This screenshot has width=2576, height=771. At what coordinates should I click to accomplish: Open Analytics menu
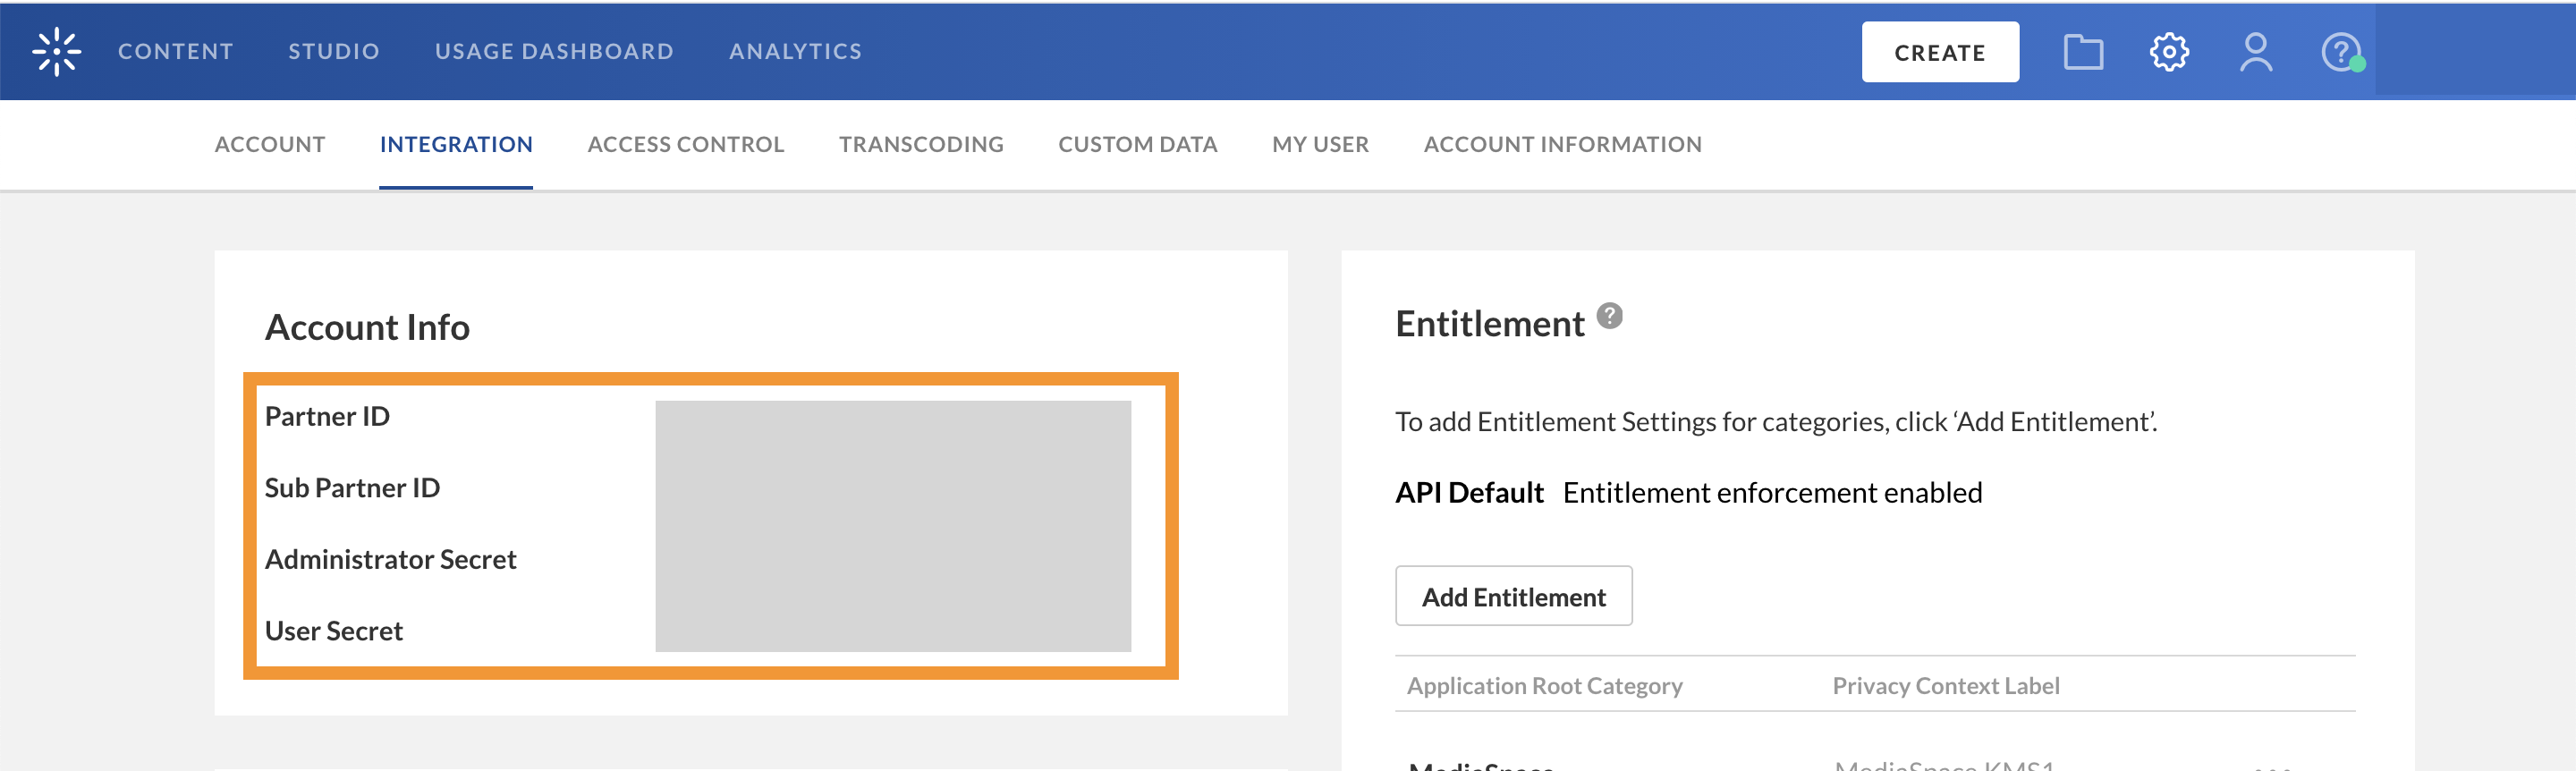pyautogui.click(x=795, y=51)
